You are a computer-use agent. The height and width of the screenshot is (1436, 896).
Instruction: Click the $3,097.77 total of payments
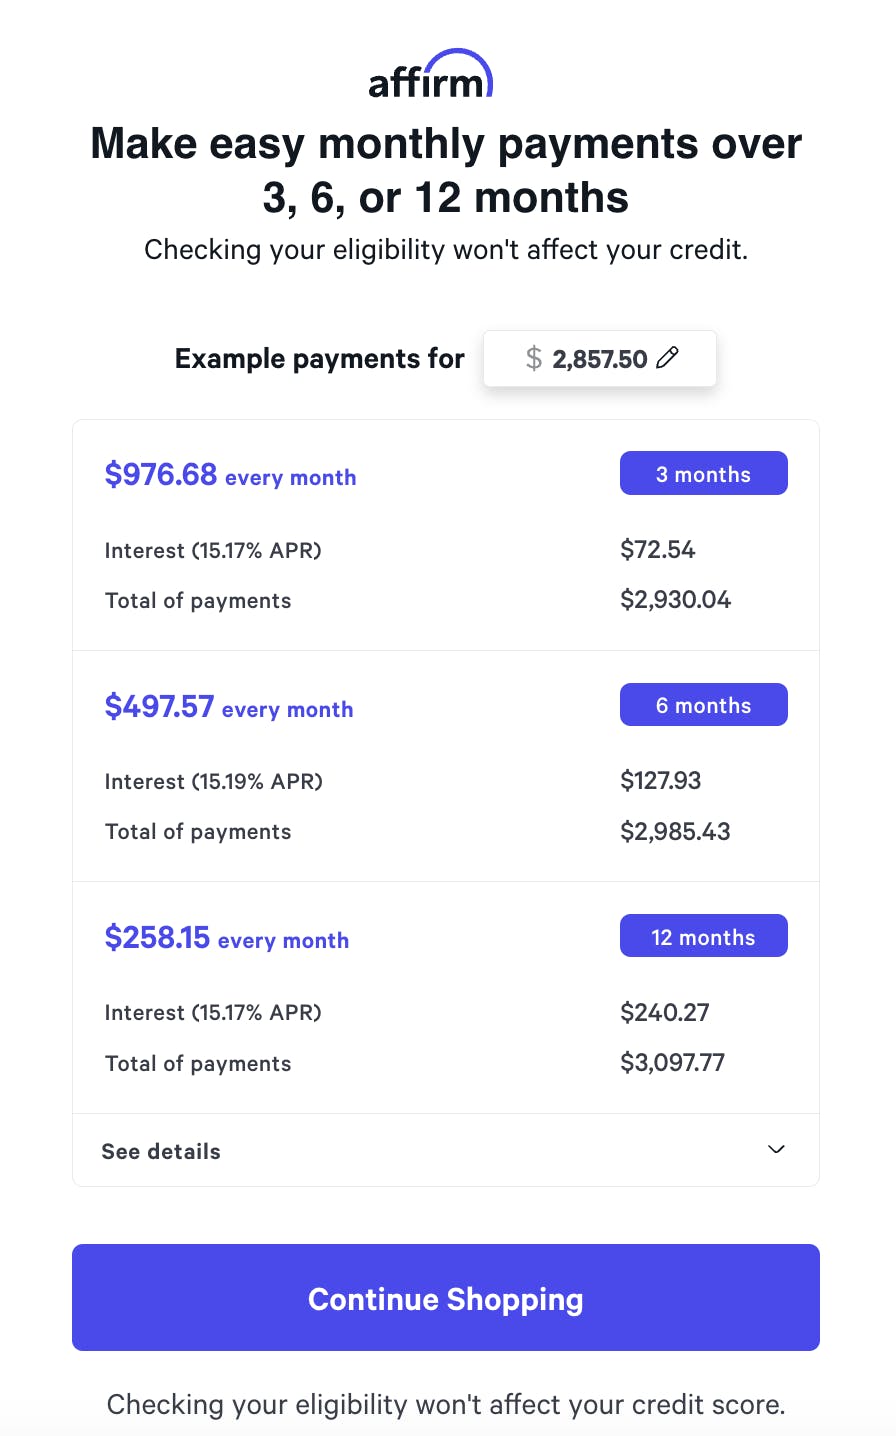click(x=672, y=1063)
